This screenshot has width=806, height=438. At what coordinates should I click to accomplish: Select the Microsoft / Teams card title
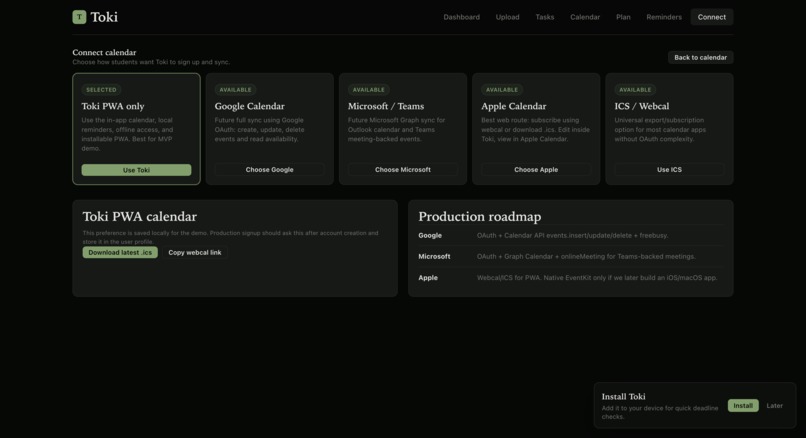pos(386,106)
